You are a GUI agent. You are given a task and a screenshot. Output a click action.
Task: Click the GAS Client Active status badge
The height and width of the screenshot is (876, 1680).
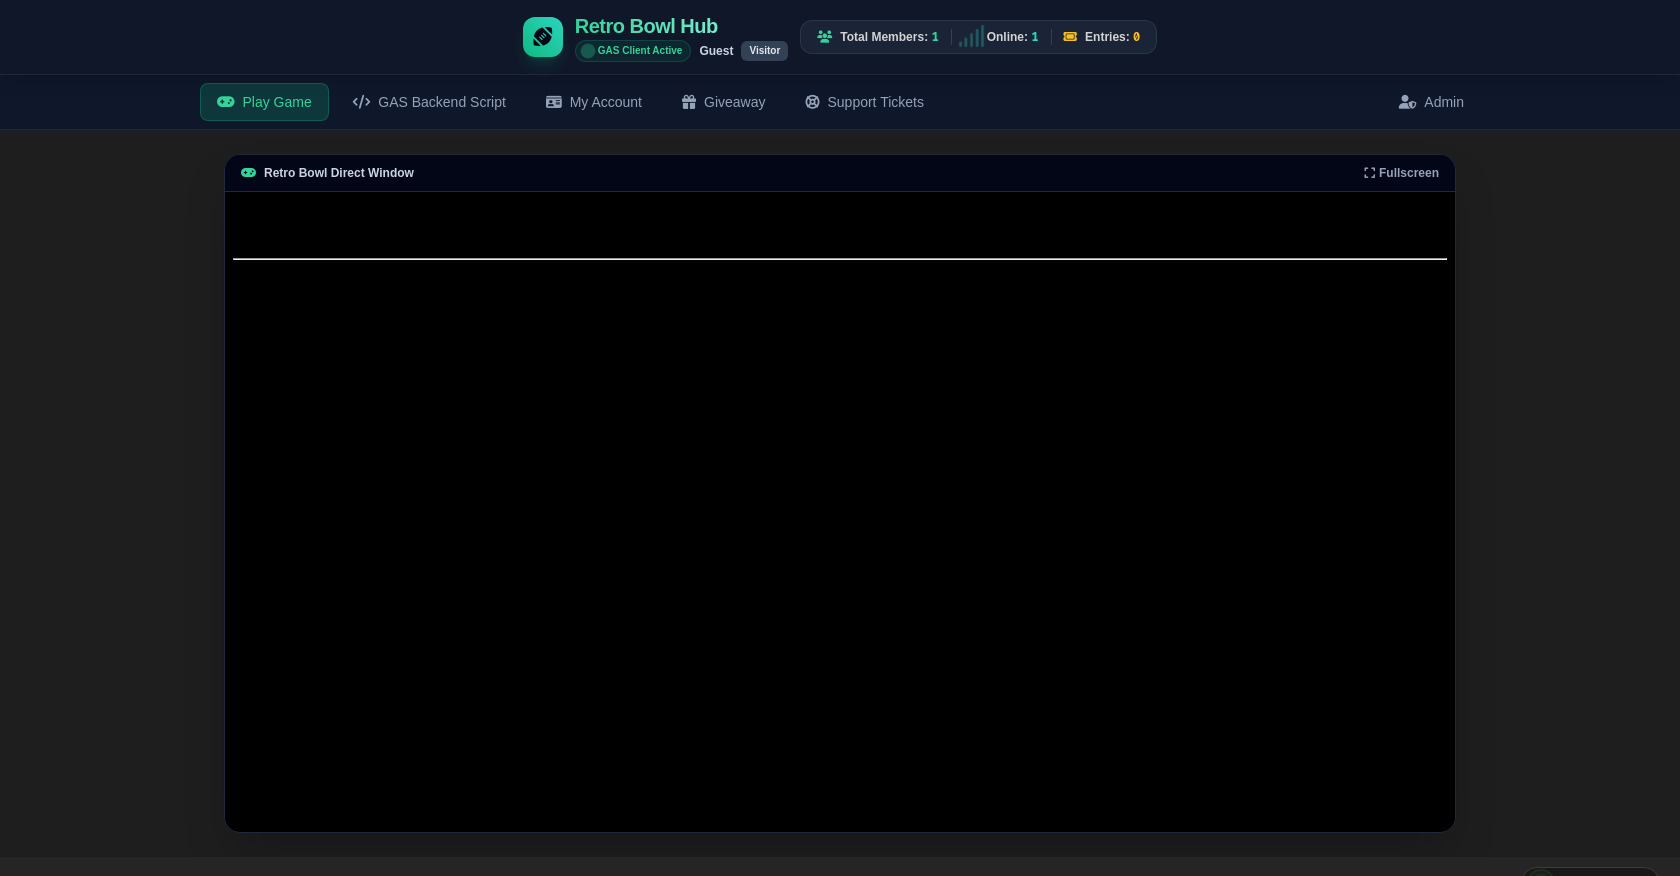click(x=632, y=51)
